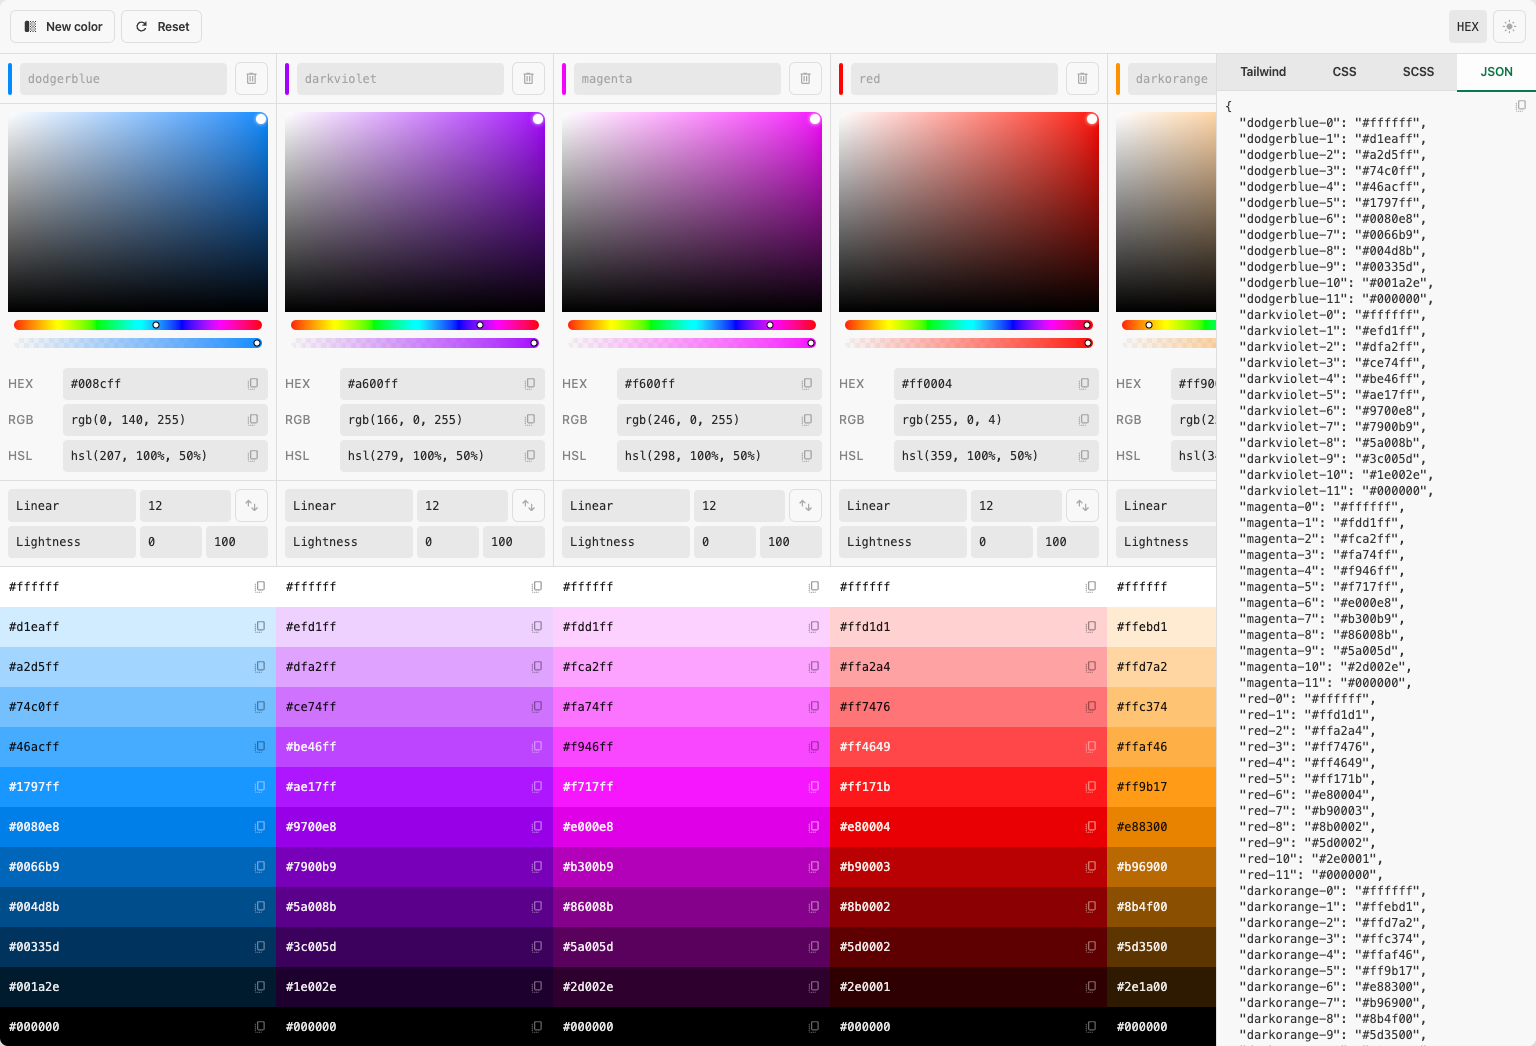Toggle the light/dark theme
The width and height of the screenshot is (1536, 1046).
[x=1509, y=27]
